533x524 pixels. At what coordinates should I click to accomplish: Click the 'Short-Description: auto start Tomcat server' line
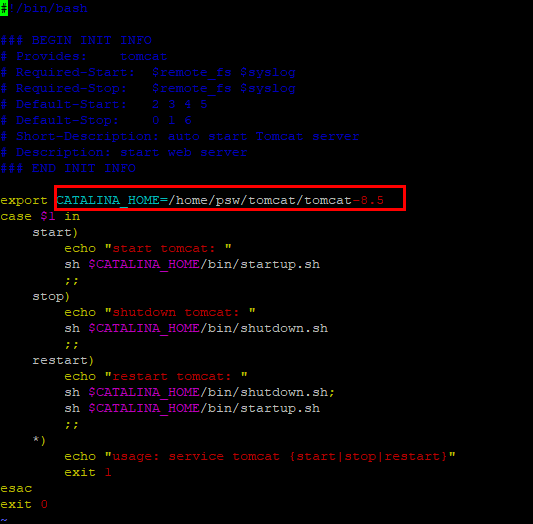[x=180, y=136]
